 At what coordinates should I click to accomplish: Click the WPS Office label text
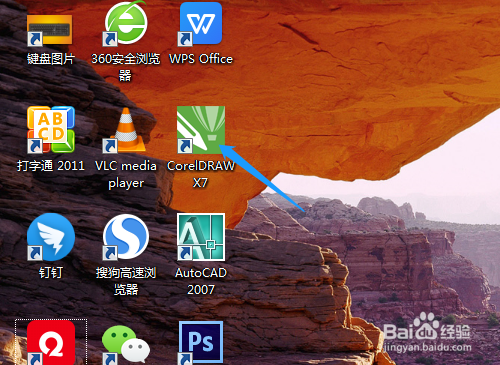pos(201,59)
